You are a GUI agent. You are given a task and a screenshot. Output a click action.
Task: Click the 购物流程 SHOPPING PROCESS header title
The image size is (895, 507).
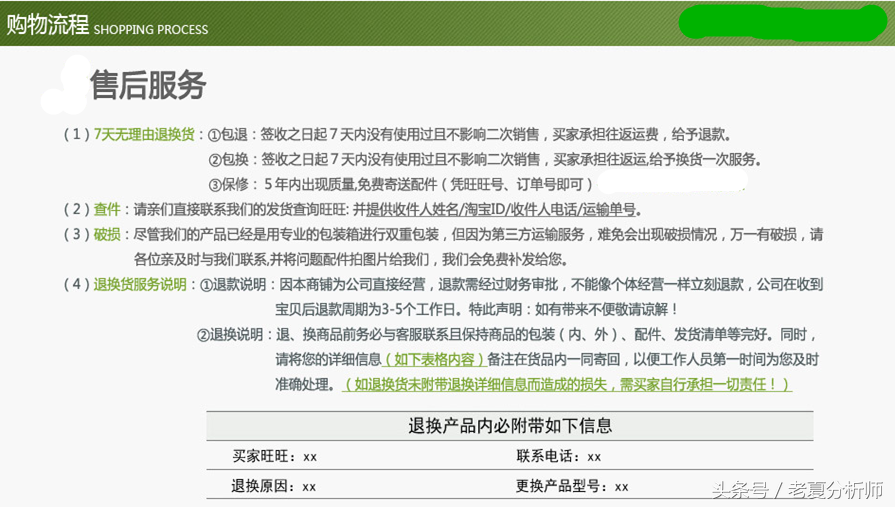107,25
